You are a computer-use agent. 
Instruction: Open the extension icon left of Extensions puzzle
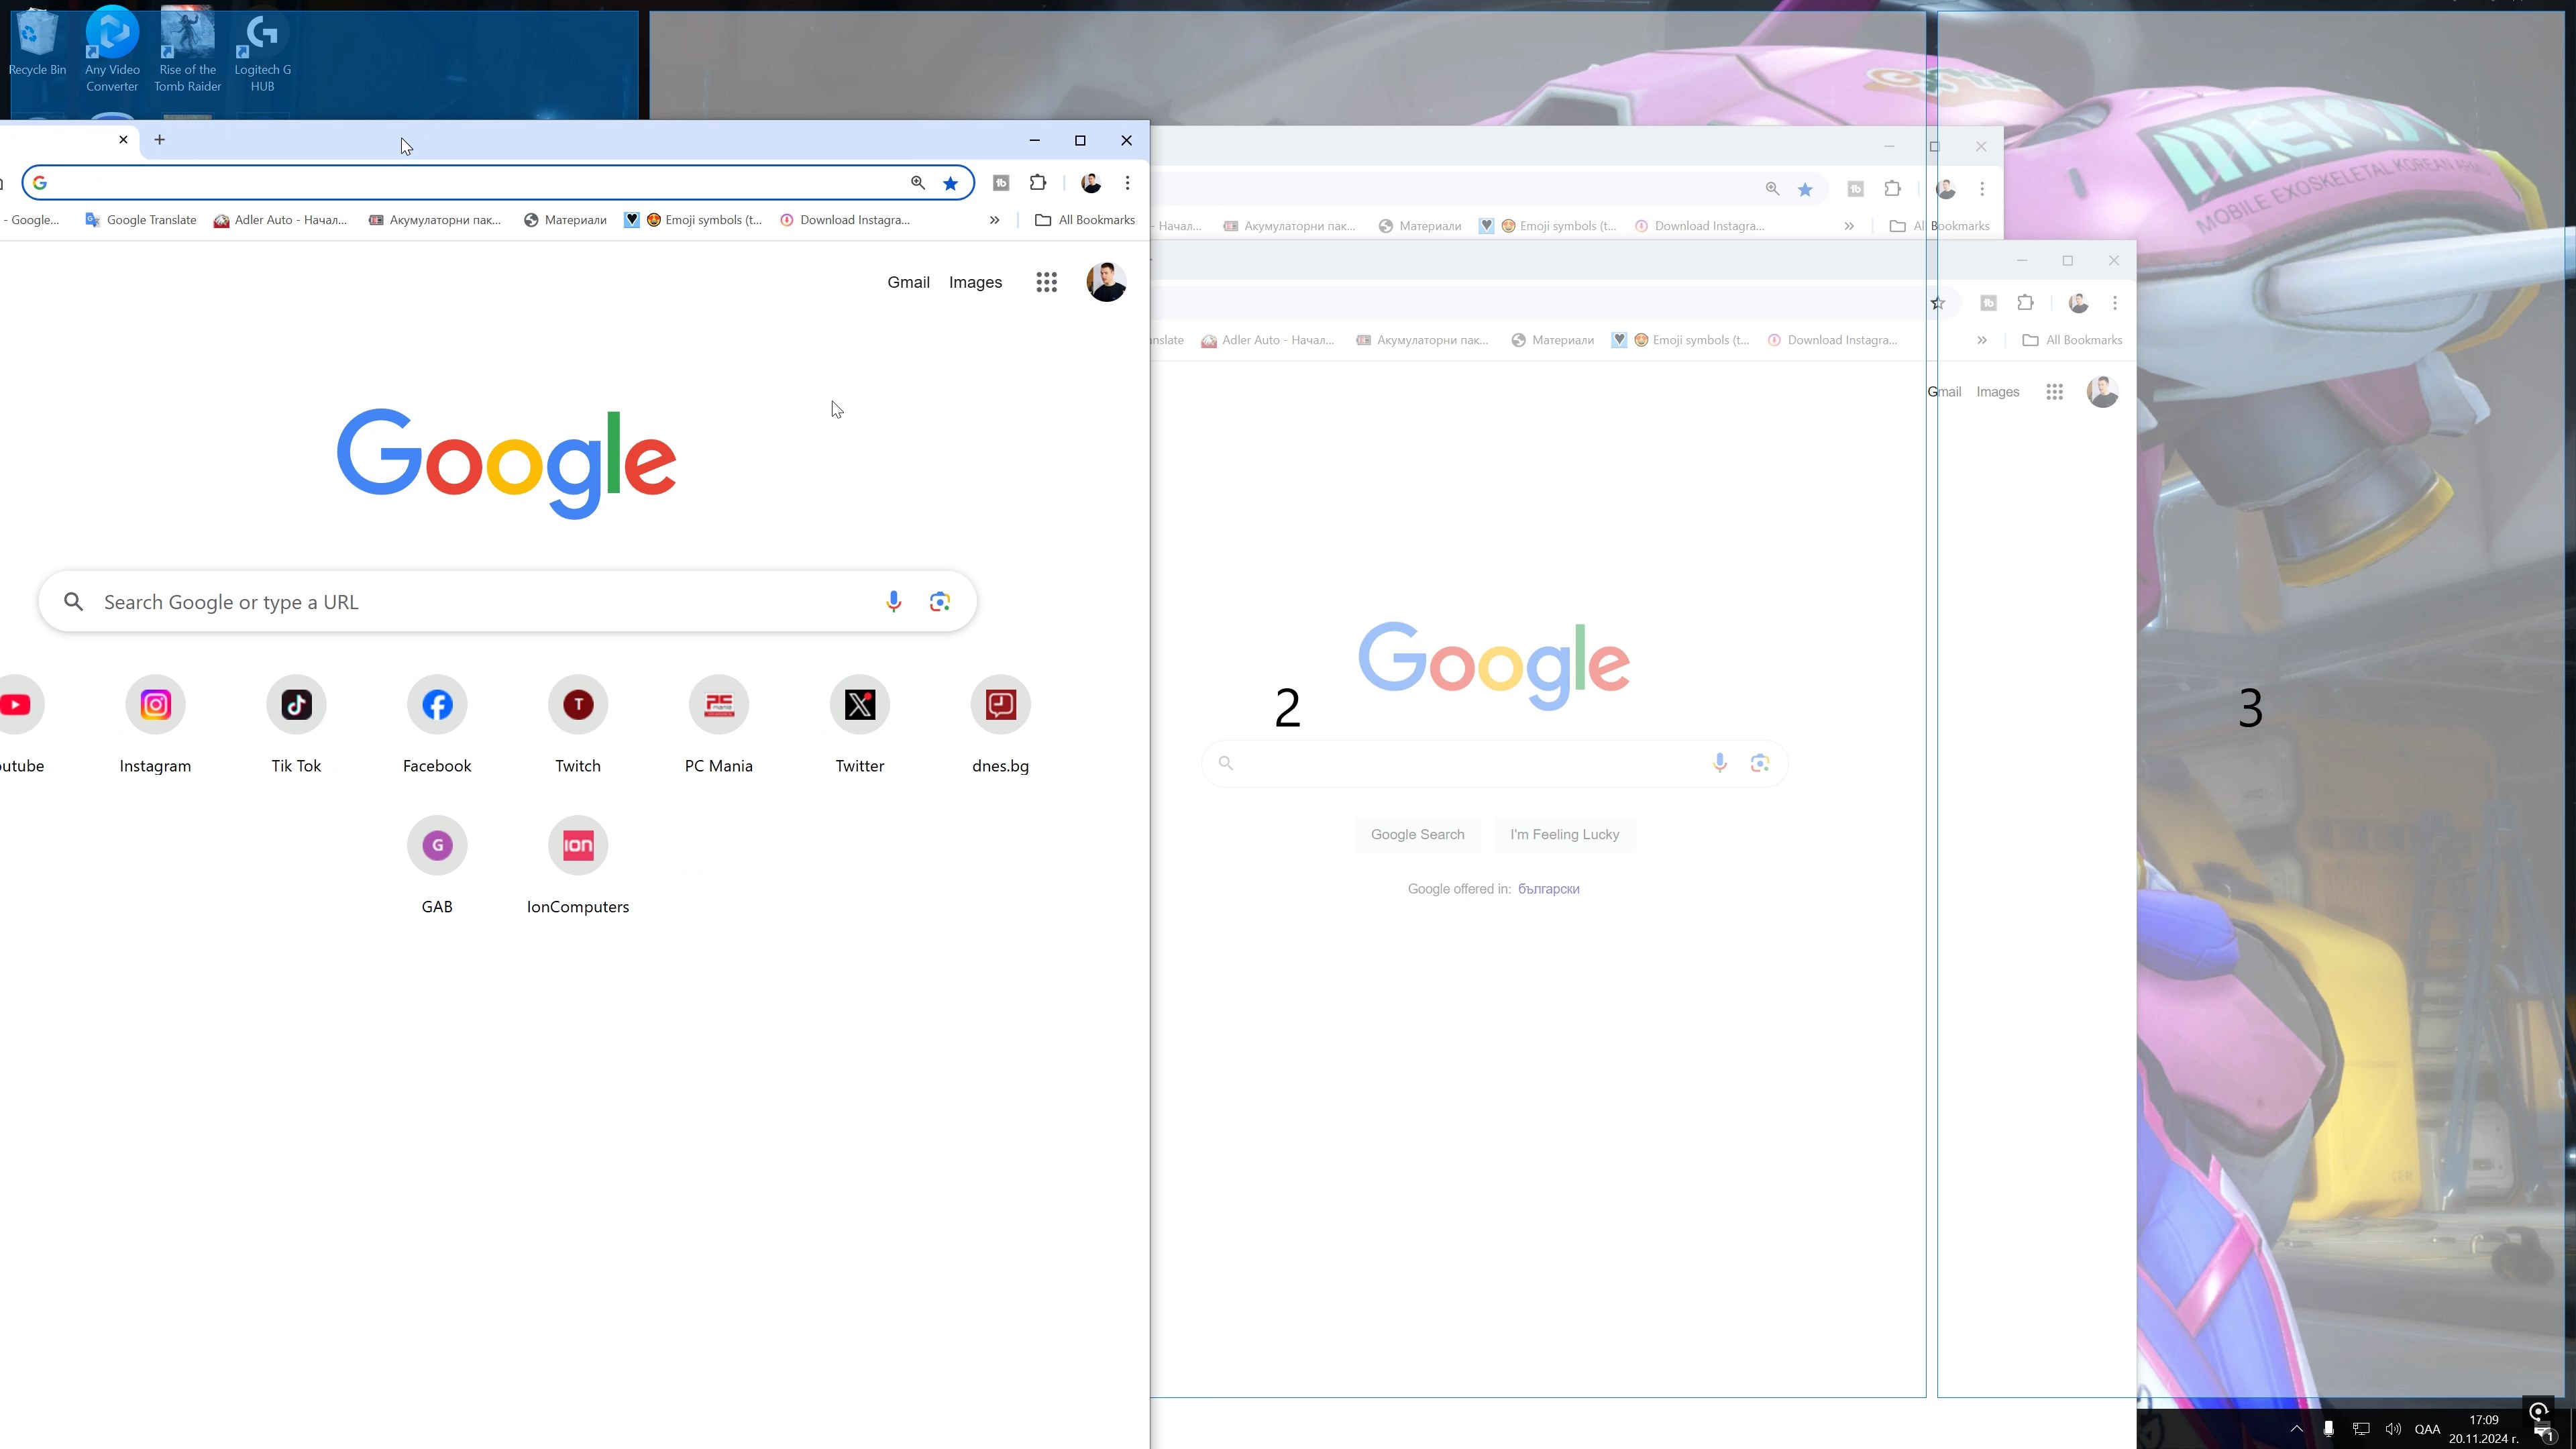pyautogui.click(x=1001, y=183)
